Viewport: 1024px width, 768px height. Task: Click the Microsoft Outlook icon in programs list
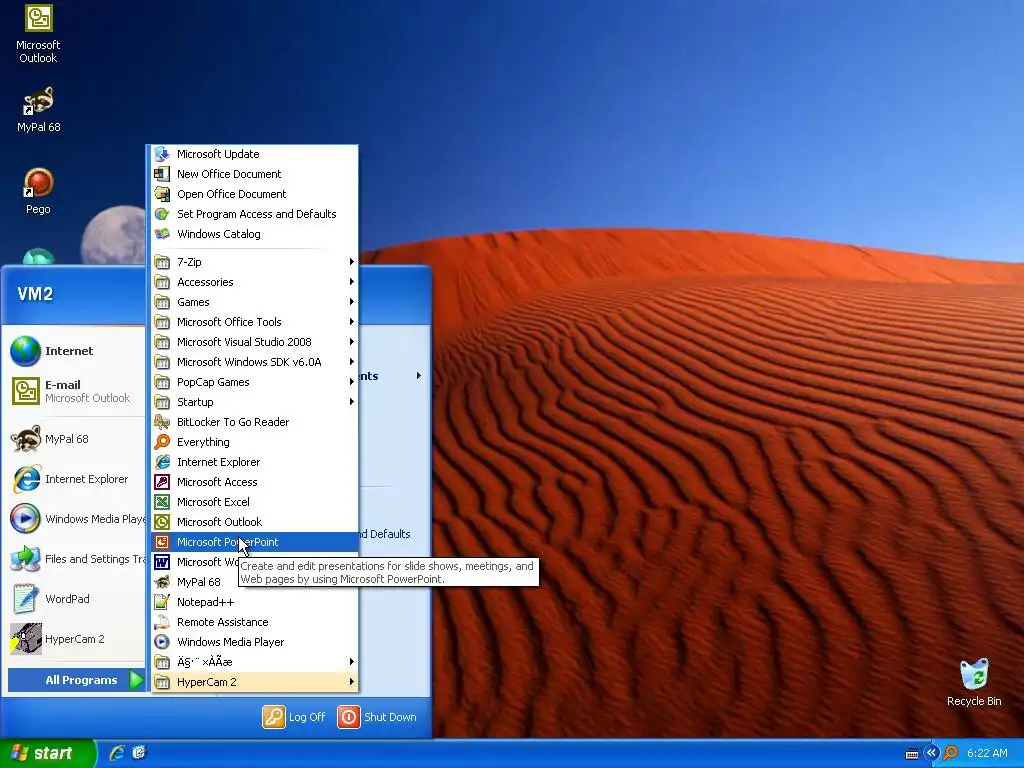[x=162, y=522]
